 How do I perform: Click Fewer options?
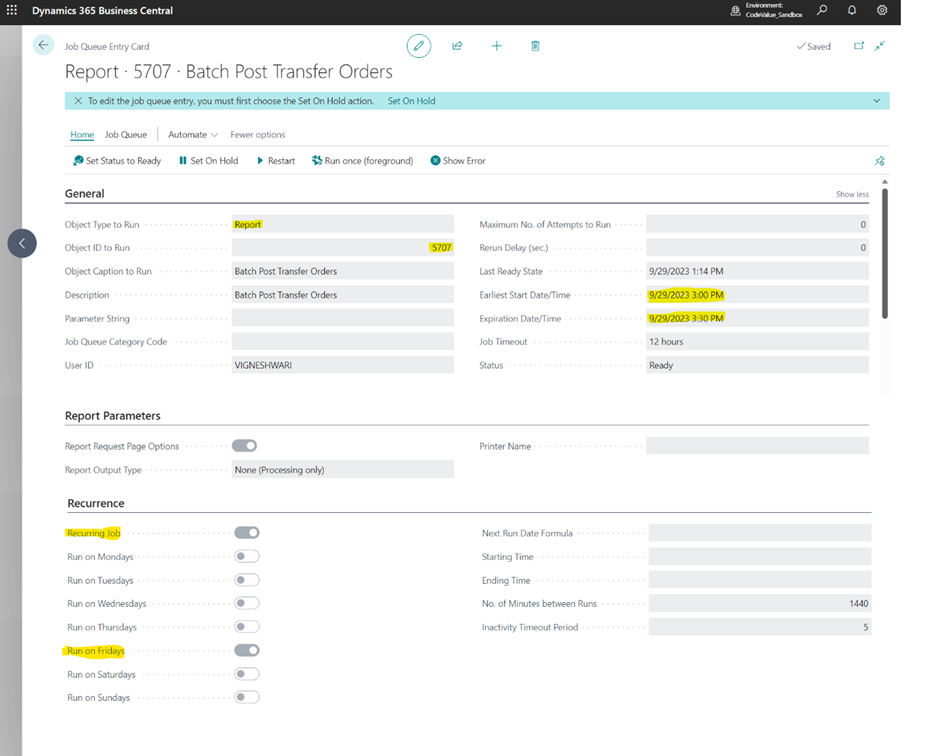(258, 135)
